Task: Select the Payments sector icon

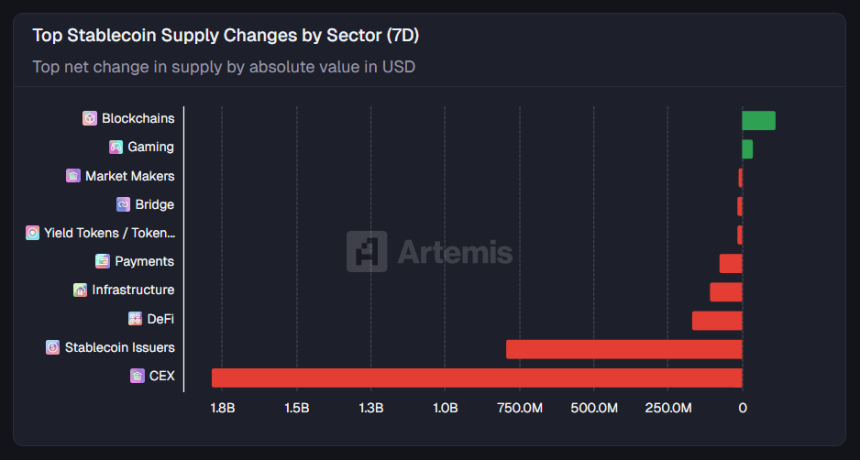Action: click(x=102, y=262)
